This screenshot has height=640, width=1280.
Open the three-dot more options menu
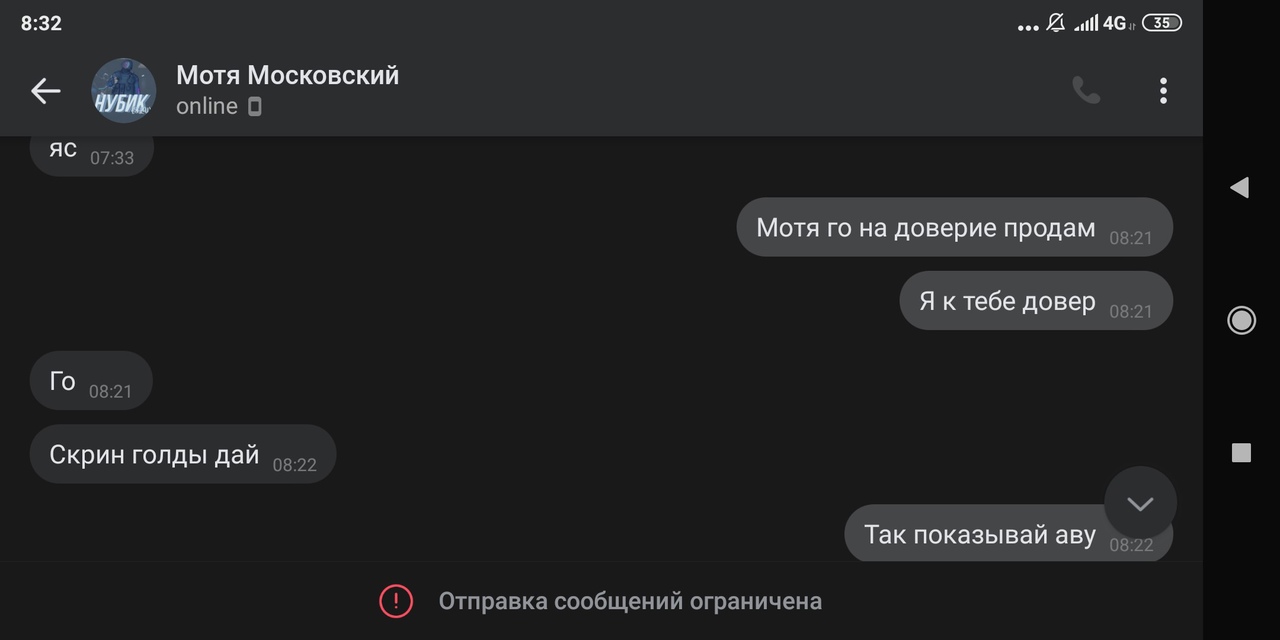coord(1163,91)
